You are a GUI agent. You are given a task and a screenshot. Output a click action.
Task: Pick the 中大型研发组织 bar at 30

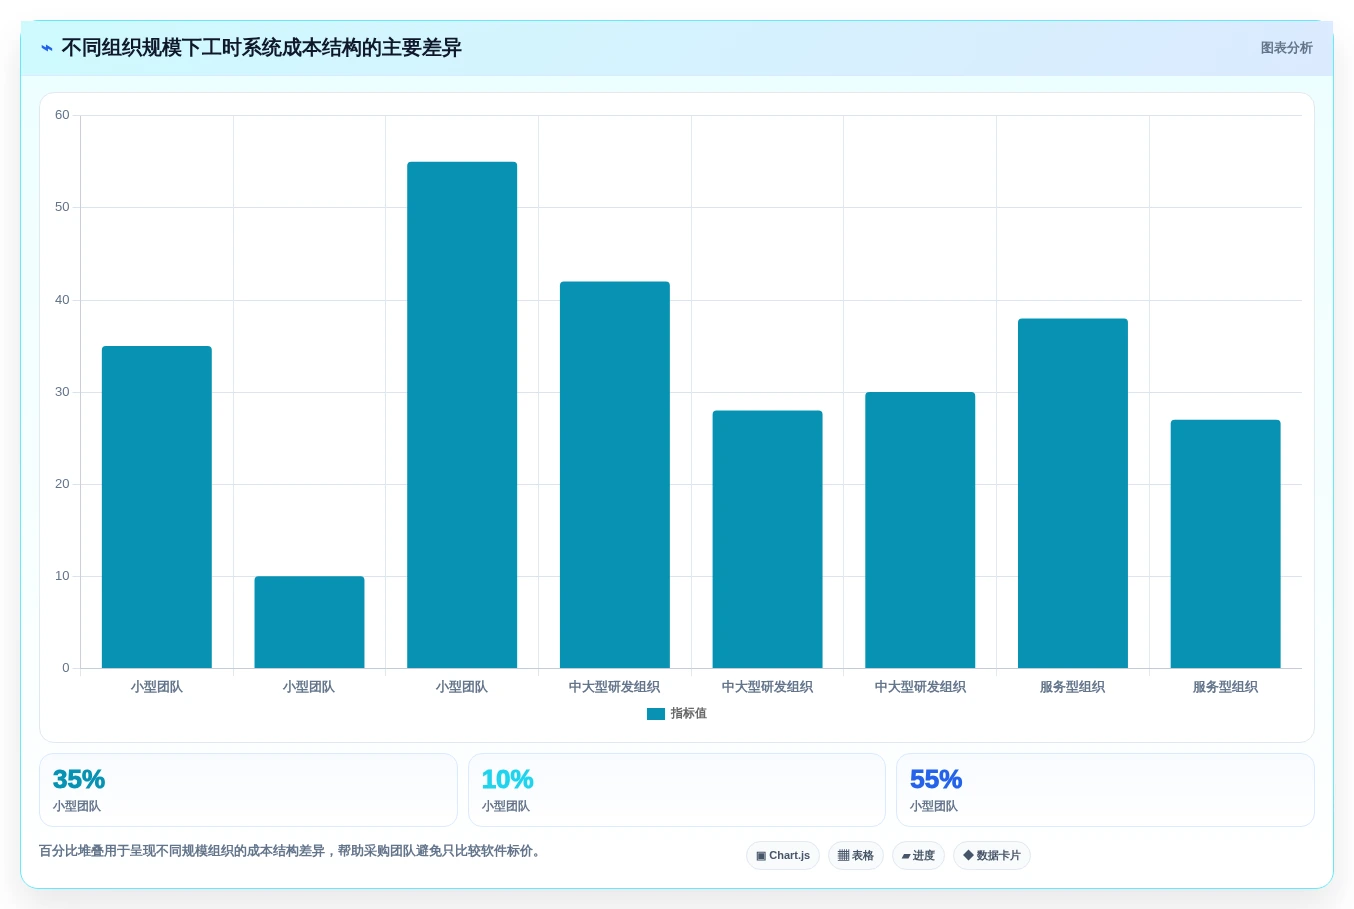pyautogui.click(x=920, y=530)
